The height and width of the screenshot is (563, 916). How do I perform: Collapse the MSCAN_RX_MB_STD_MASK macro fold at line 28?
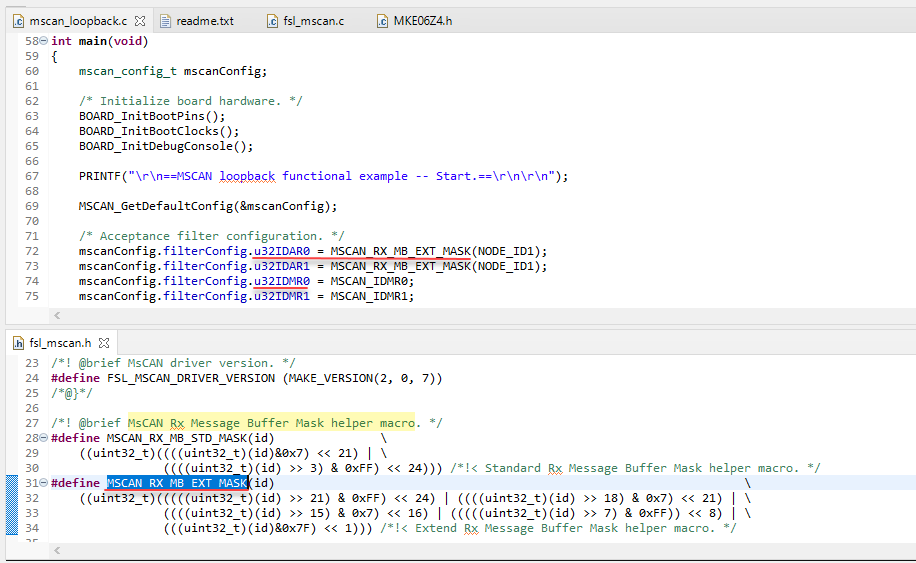click(x=43, y=437)
